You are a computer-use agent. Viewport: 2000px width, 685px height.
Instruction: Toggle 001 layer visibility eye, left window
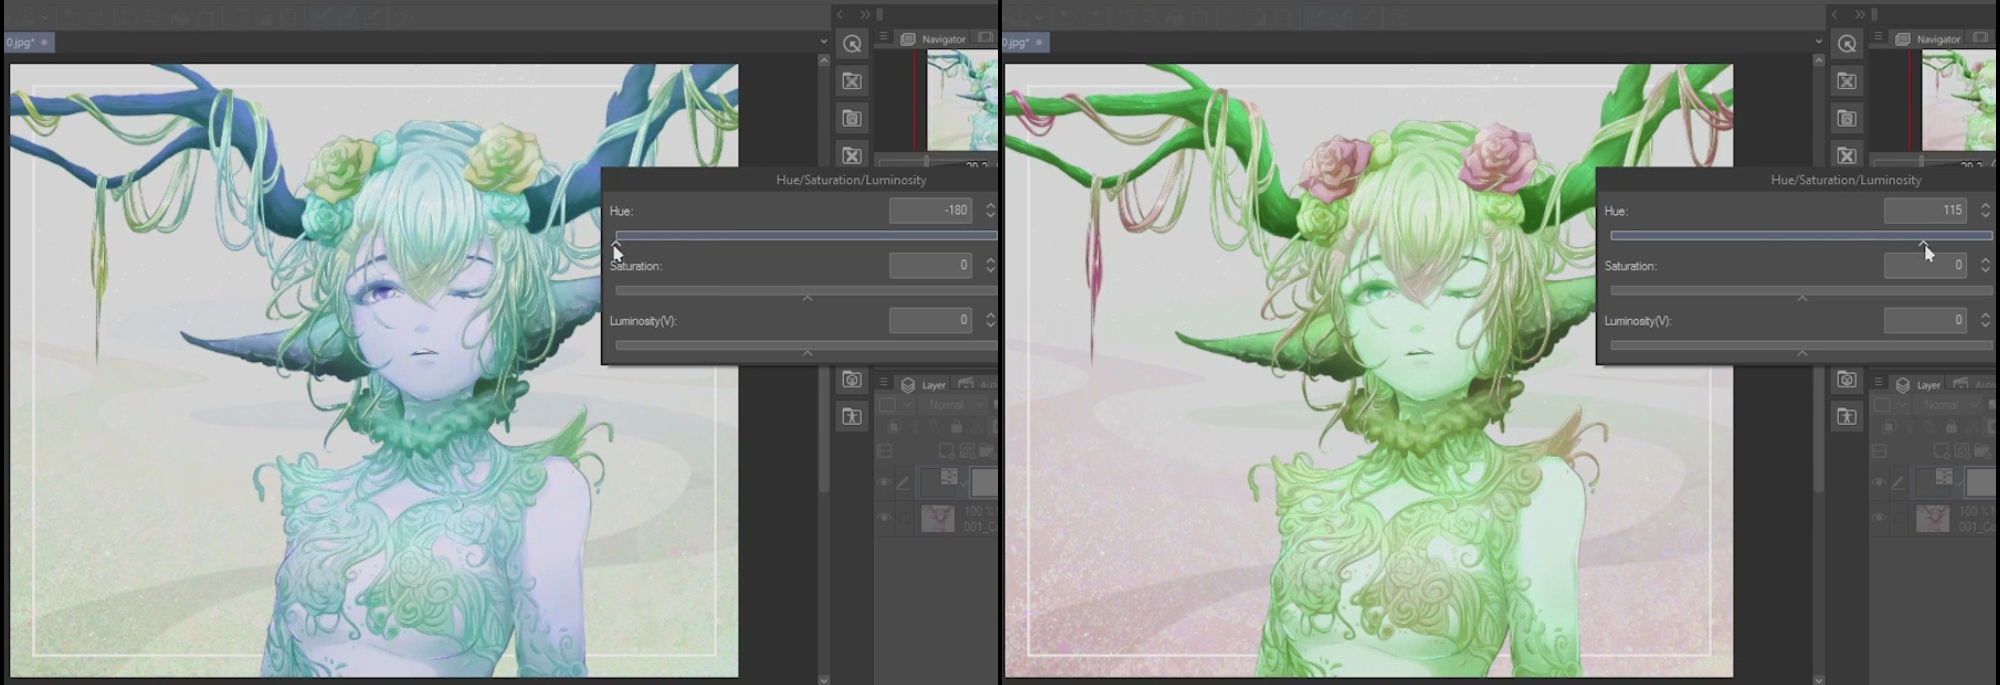coord(884,518)
